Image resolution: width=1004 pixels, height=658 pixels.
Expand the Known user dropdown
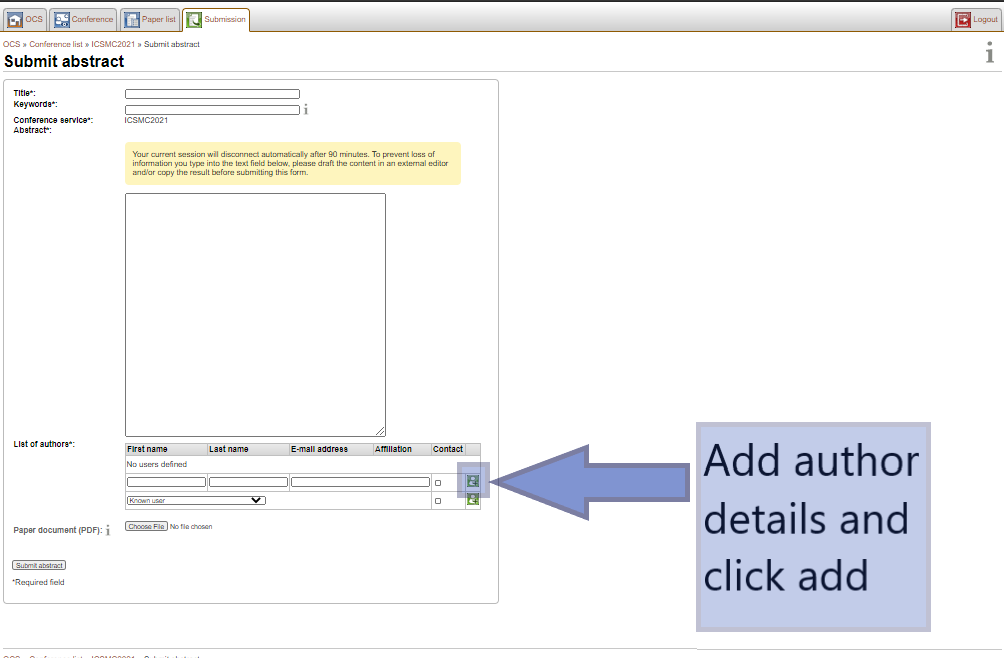196,500
